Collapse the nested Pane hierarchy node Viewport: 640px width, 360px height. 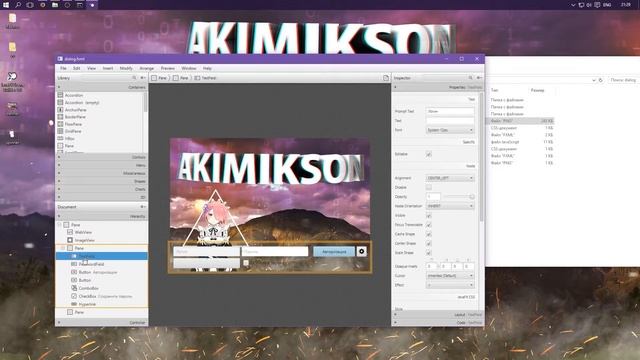pos(63,248)
